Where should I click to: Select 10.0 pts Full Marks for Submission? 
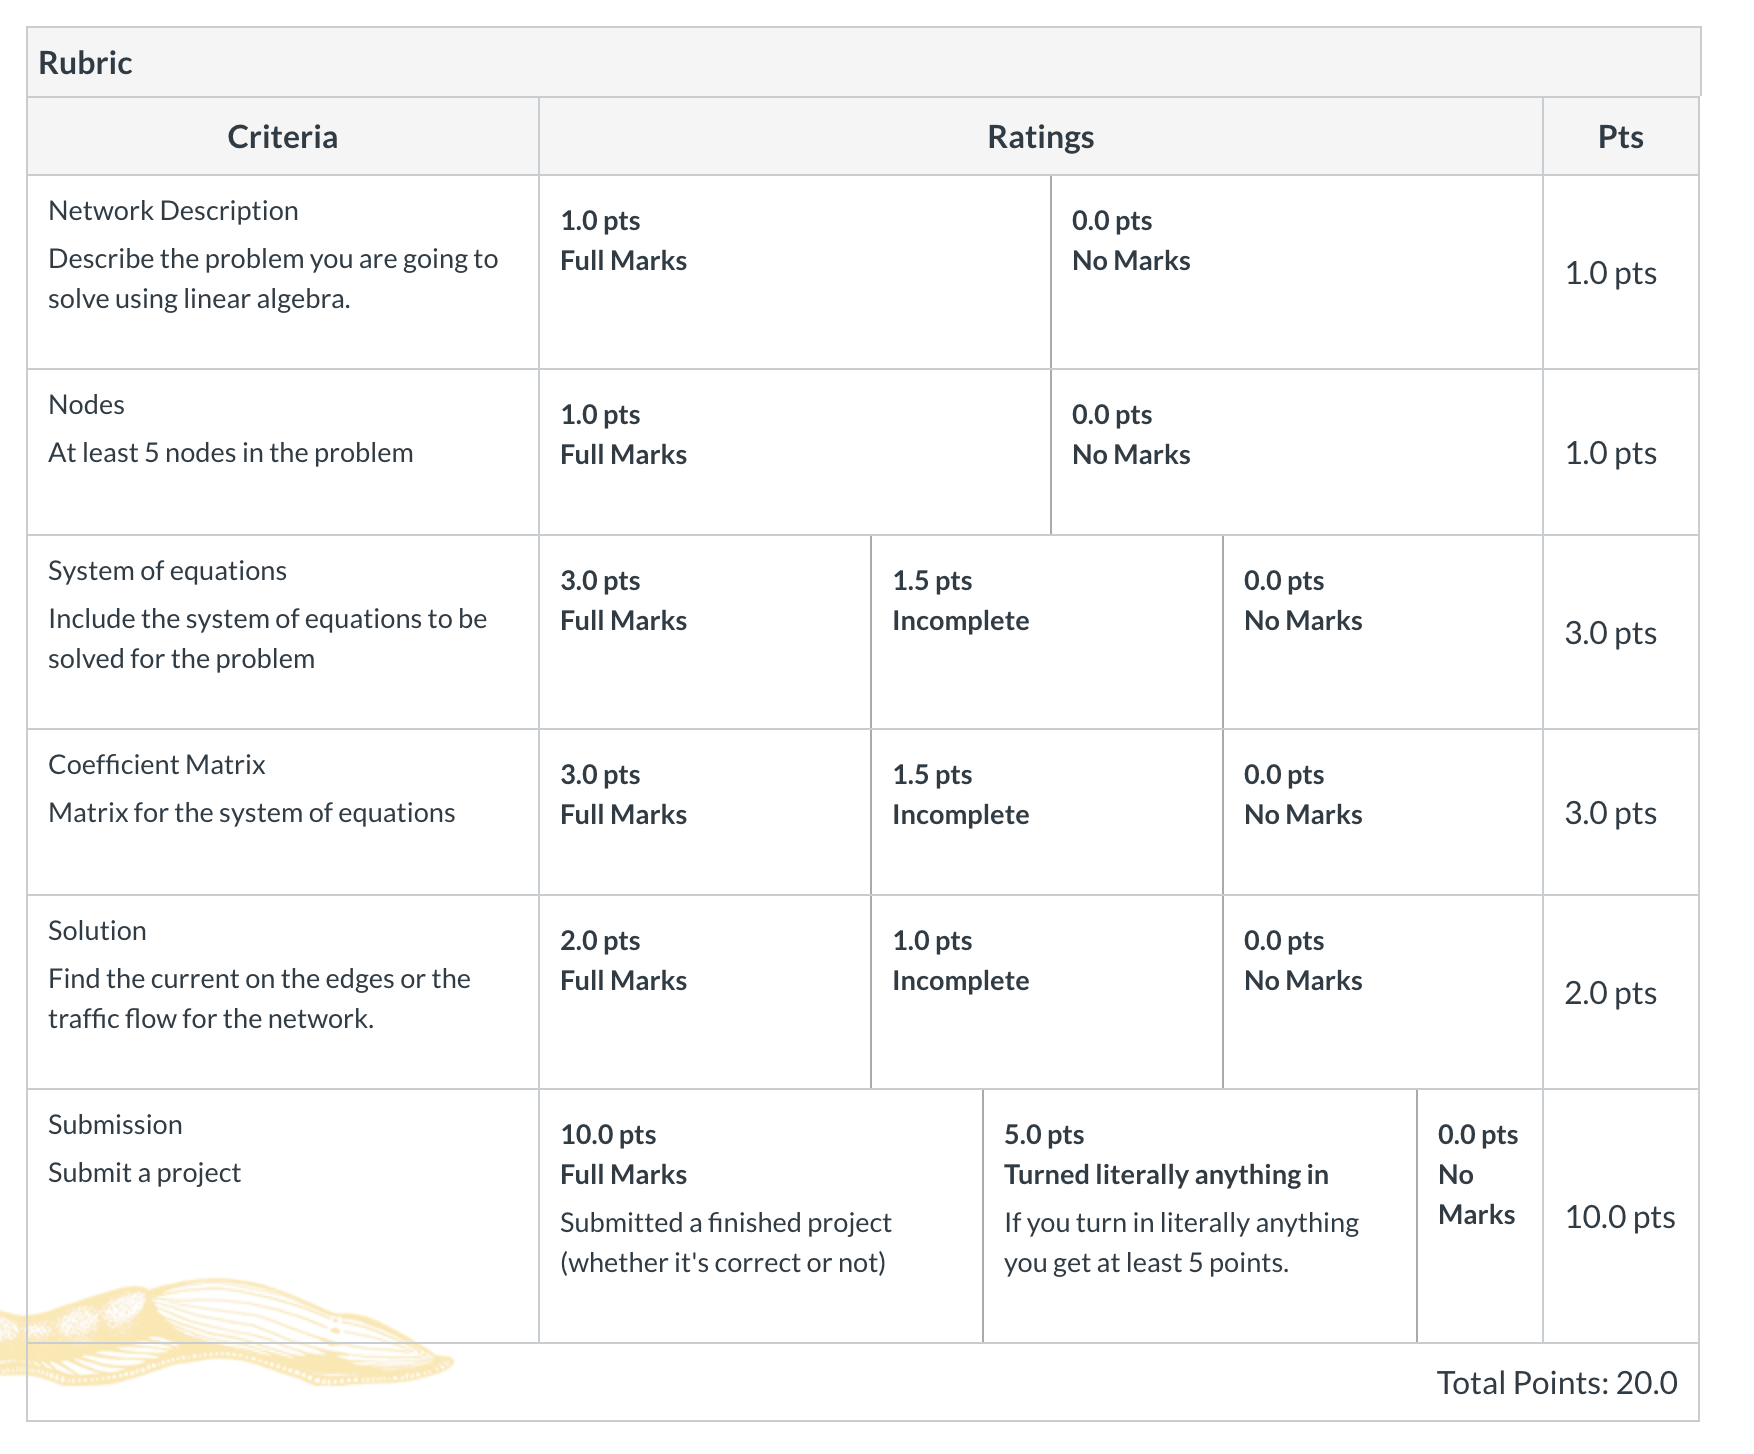(761, 1216)
